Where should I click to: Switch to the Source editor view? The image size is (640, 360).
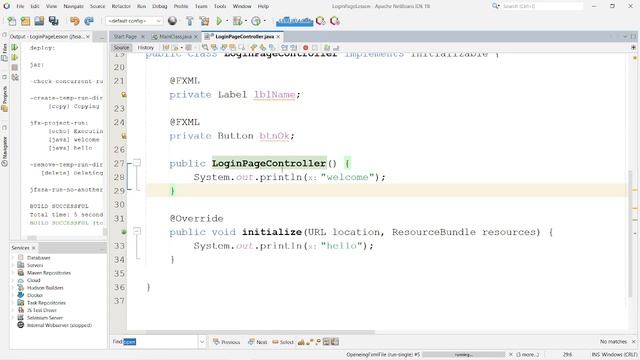[121, 48]
